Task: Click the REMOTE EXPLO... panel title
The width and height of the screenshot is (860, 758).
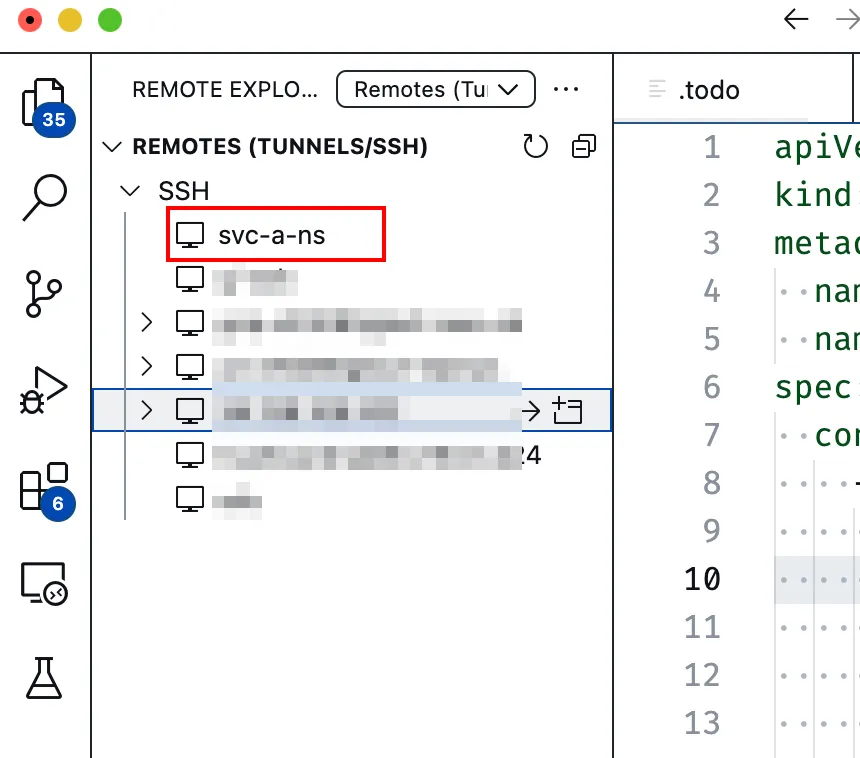Action: (225, 89)
